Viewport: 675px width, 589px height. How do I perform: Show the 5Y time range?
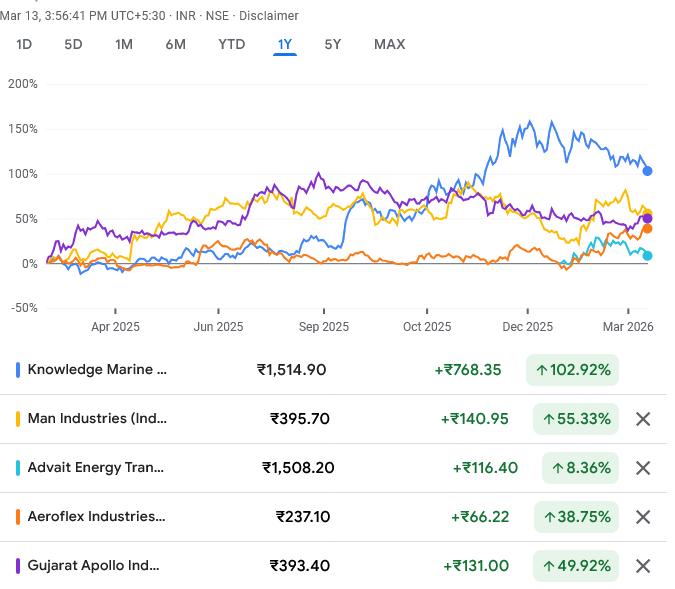333,44
